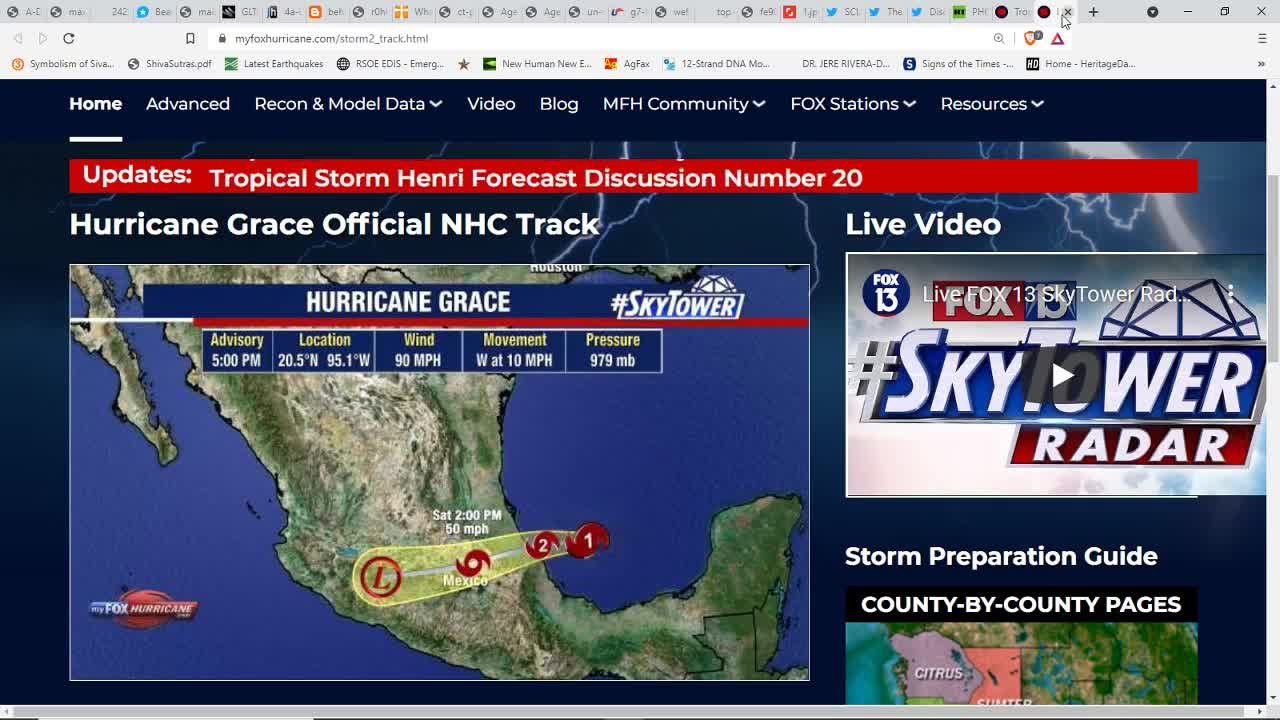Switch to the beh... Blogger tab
This screenshot has width=1280, height=720.
tap(326, 12)
